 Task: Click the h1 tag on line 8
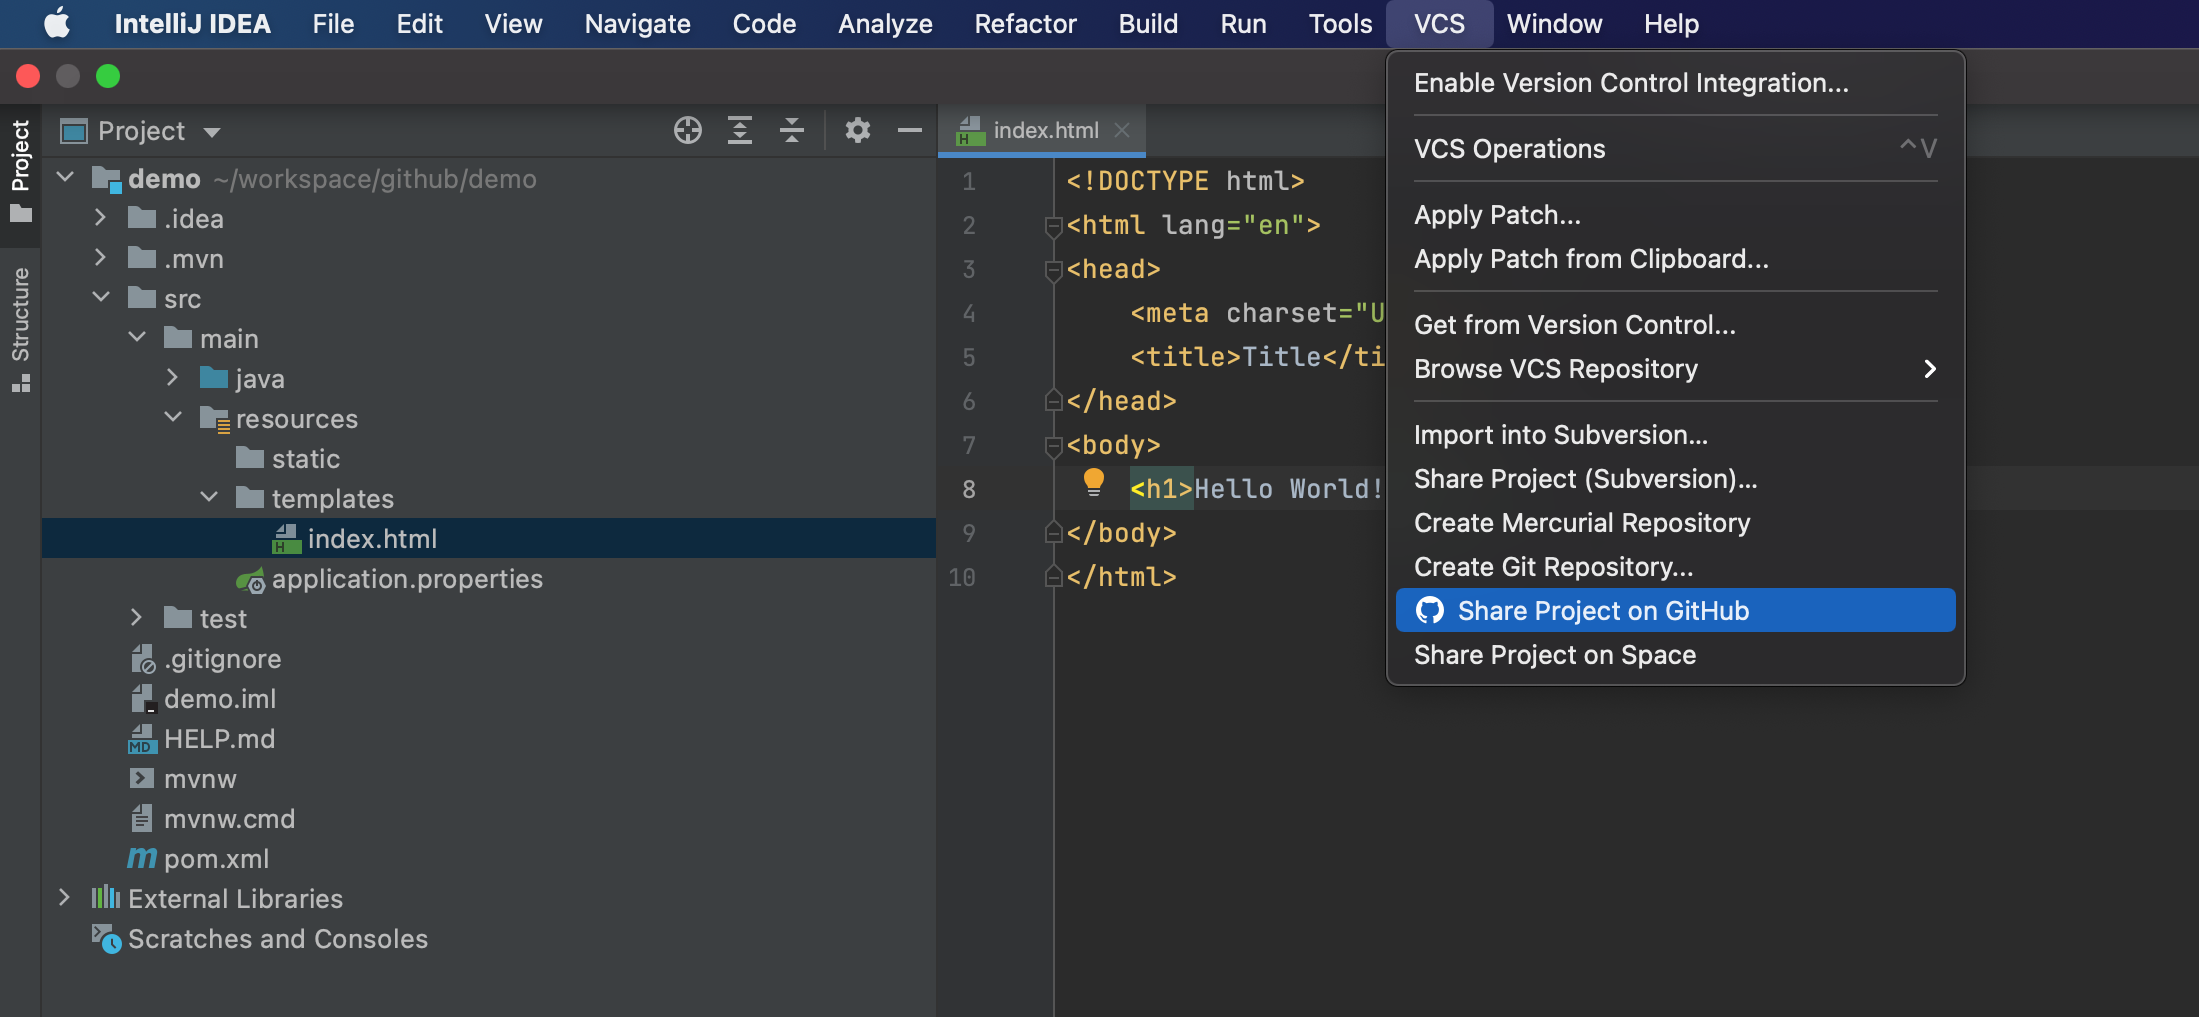tap(1162, 489)
